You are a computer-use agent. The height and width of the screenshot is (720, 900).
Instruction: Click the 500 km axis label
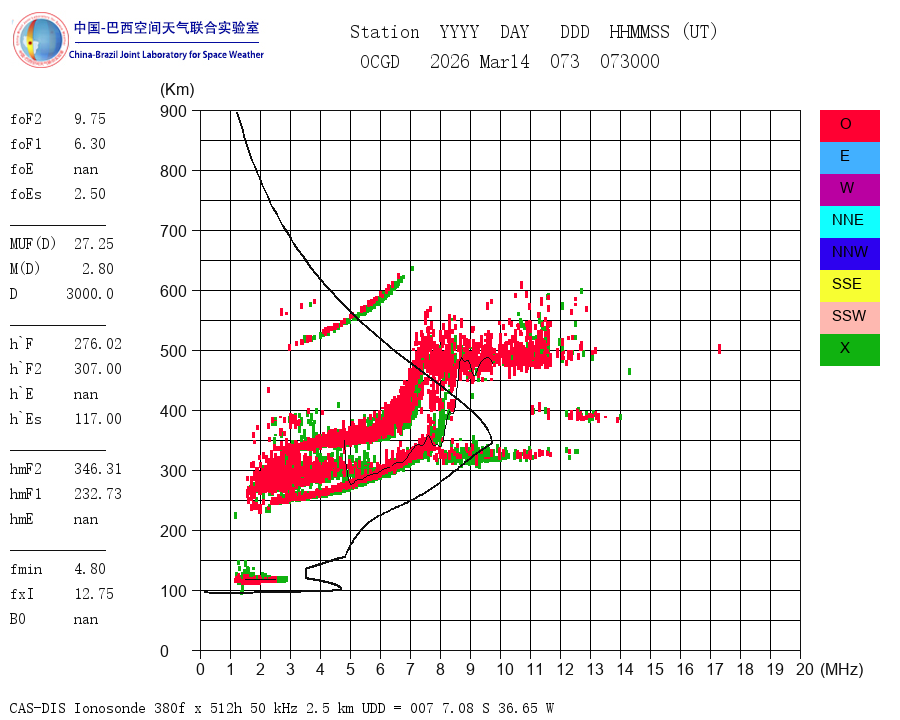click(173, 351)
